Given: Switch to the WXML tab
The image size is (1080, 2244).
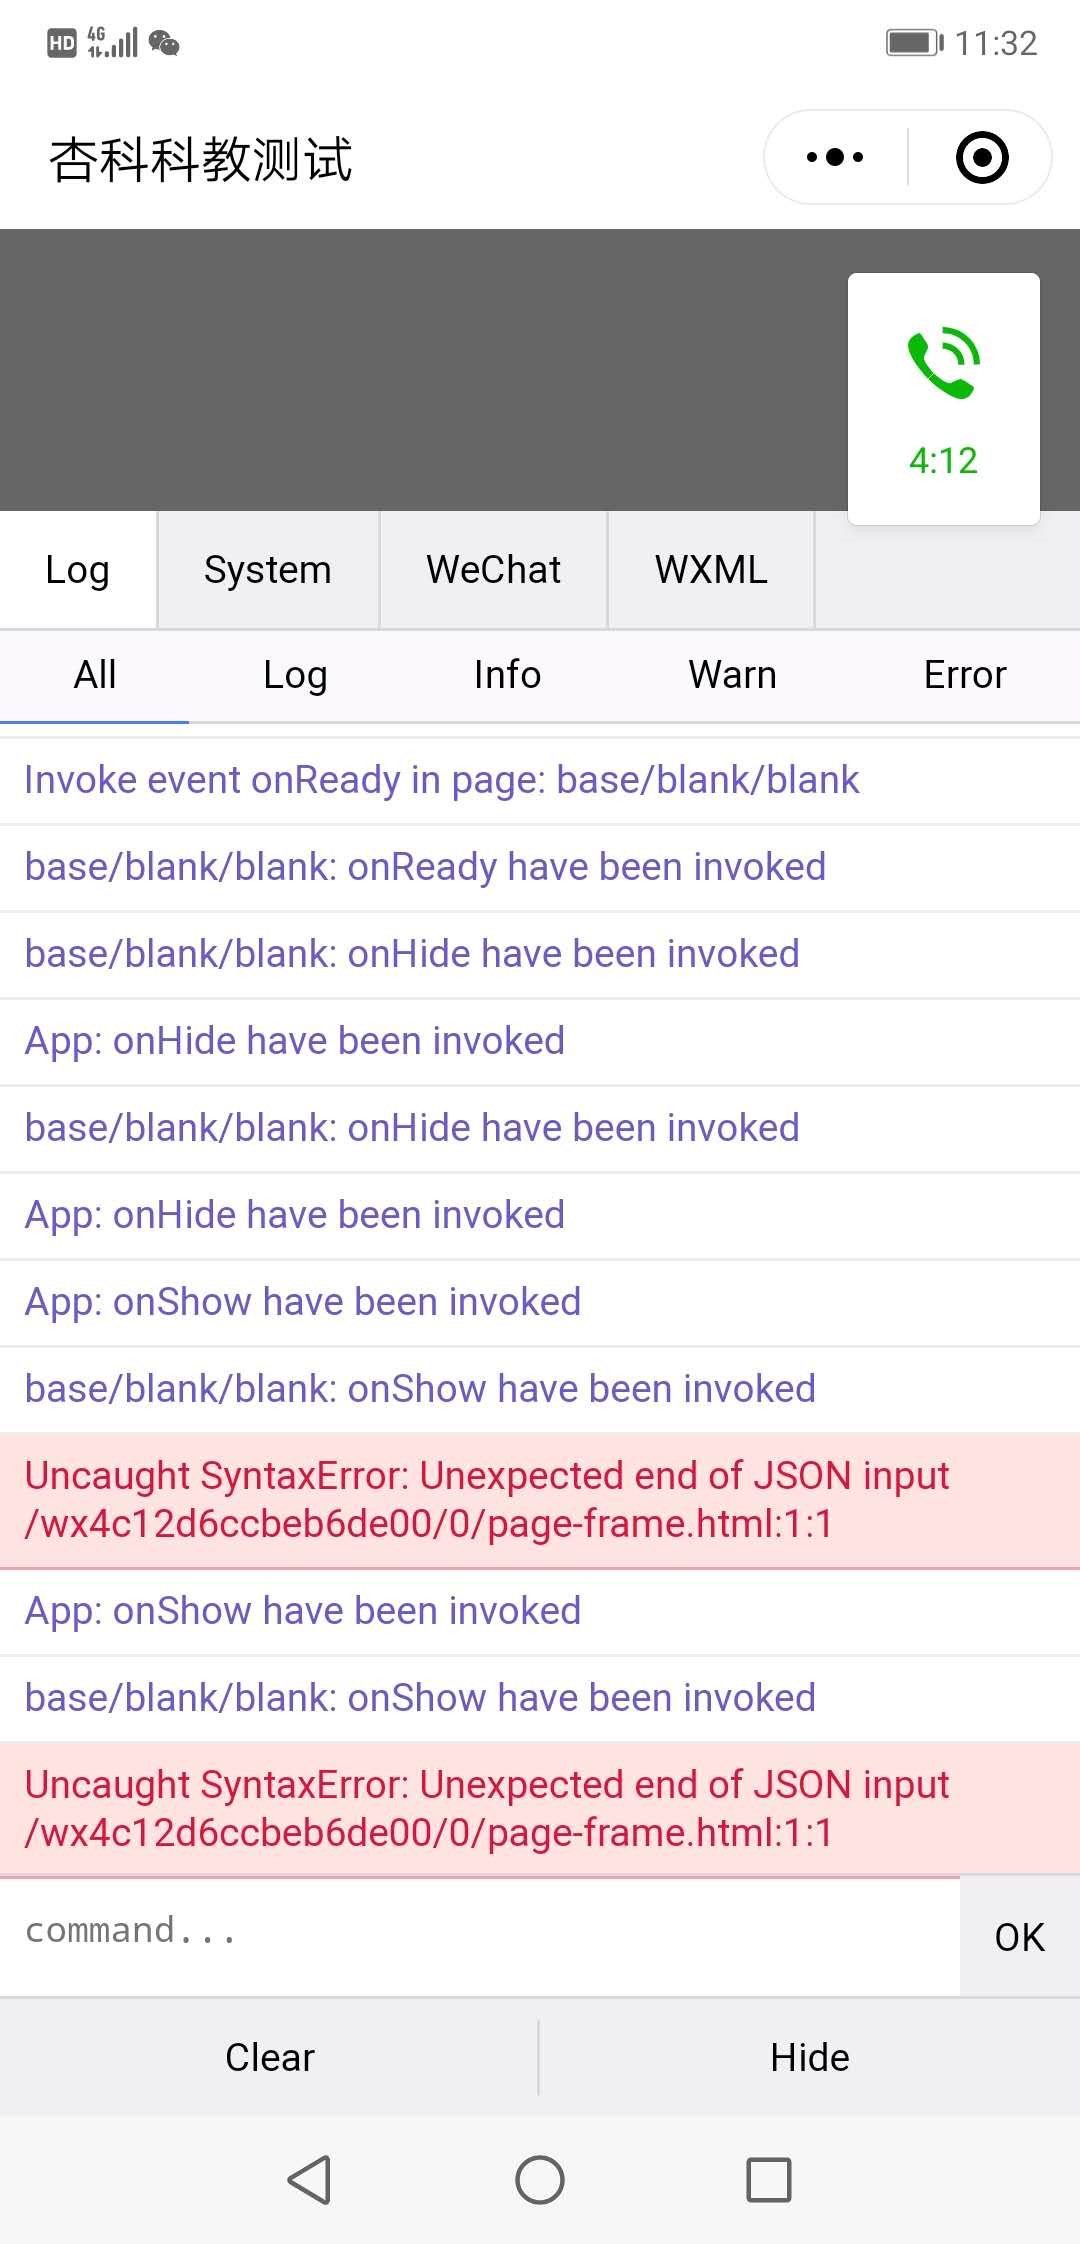Looking at the screenshot, I should click(711, 570).
